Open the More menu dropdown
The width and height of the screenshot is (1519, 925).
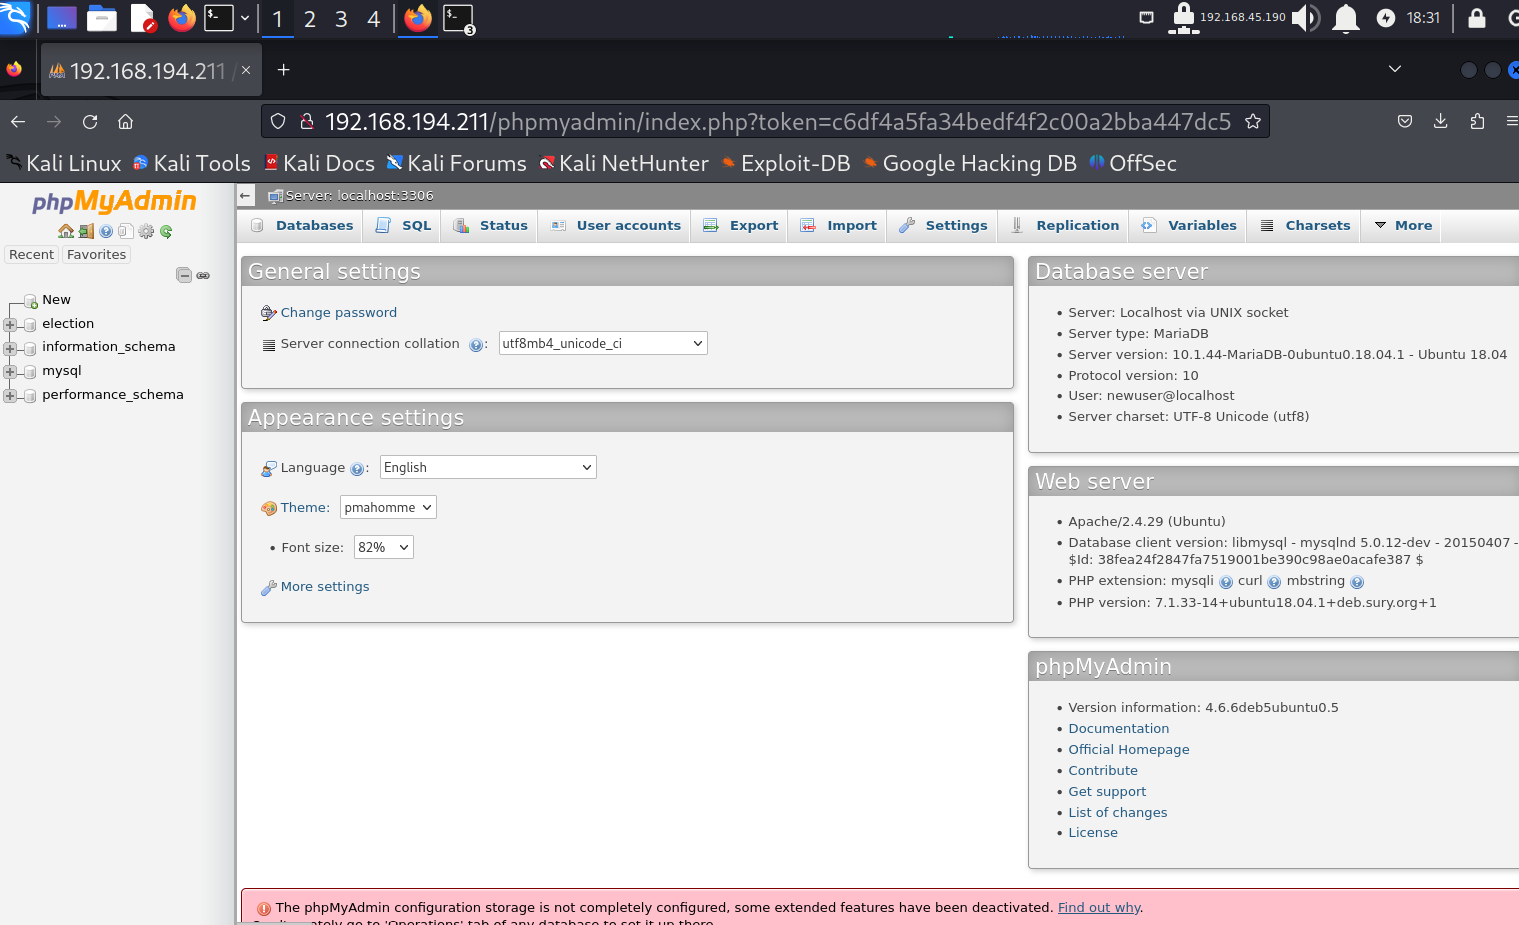click(x=1404, y=225)
